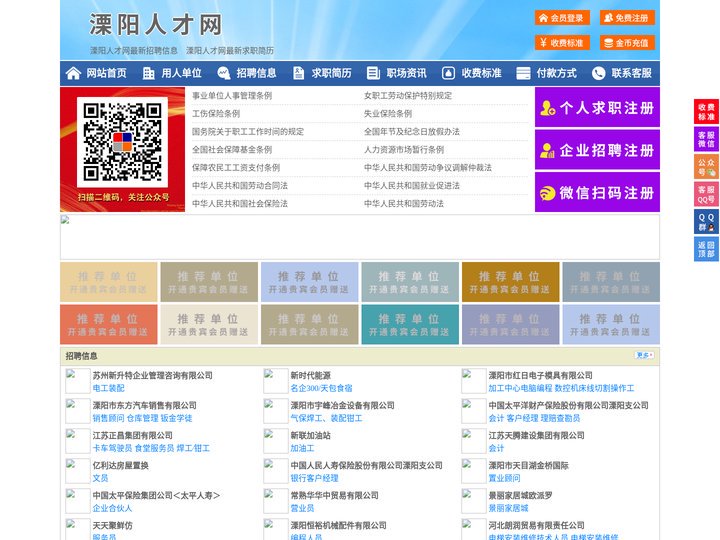Click the home icon beside 网站首页
The width and height of the screenshot is (720, 540).
[73, 73]
